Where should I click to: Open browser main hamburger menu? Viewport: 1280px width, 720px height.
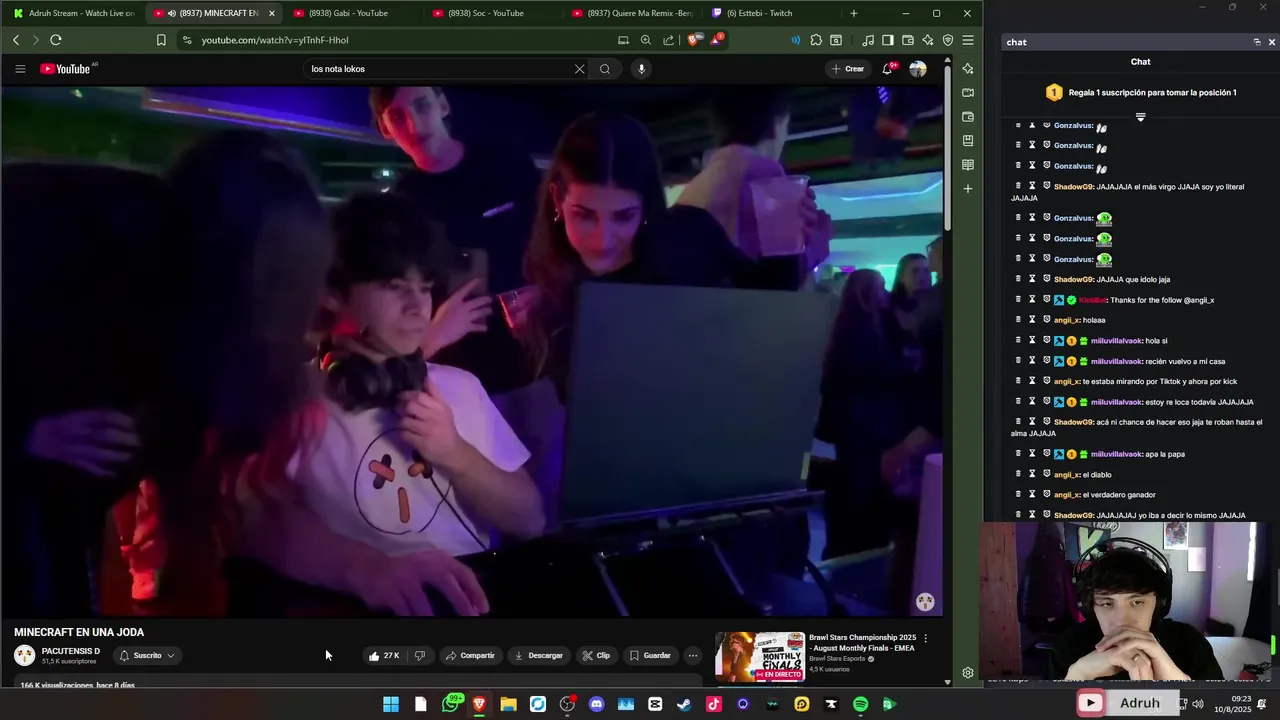tap(967, 40)
